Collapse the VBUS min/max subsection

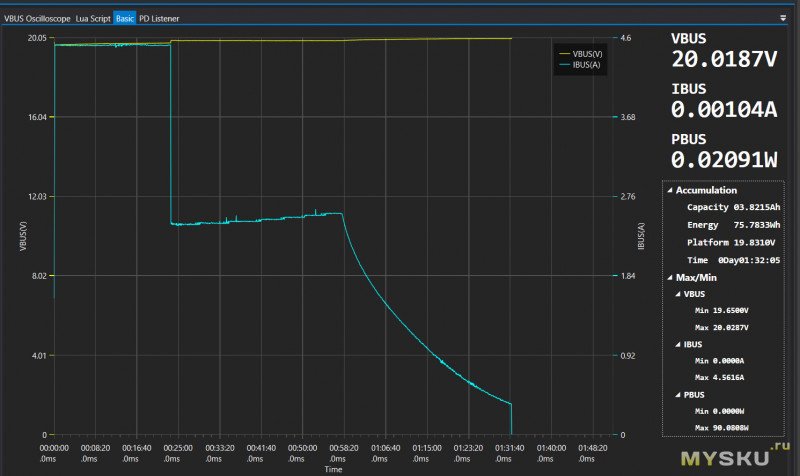pos(677,294)
